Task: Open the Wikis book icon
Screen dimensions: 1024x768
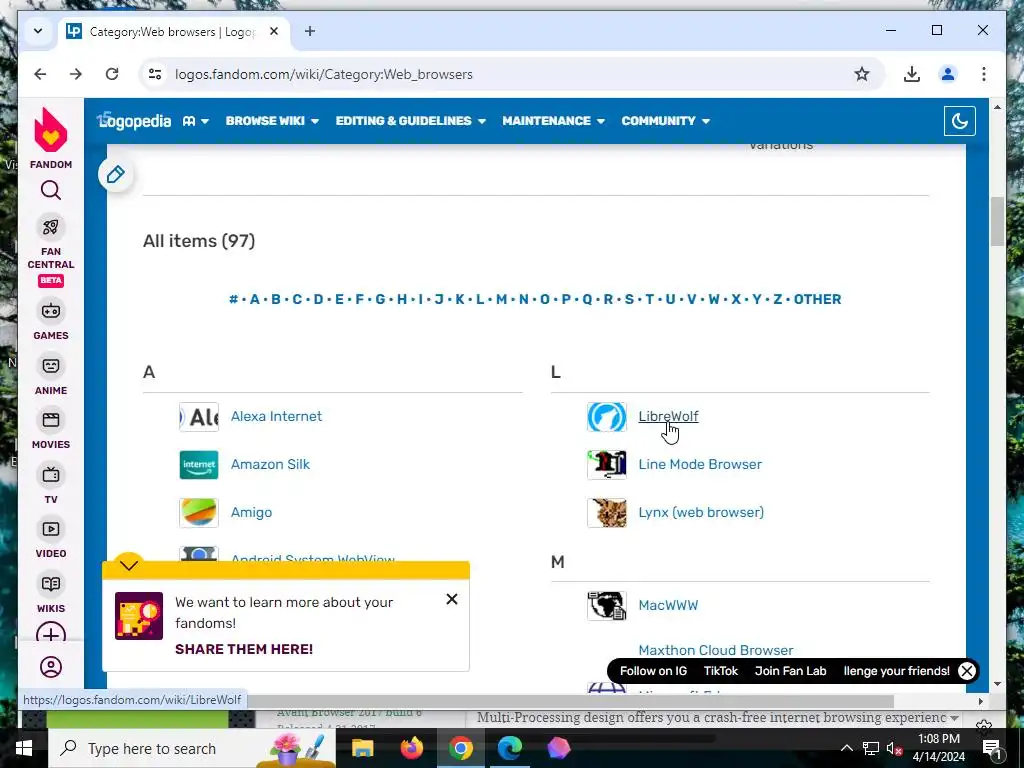Action: click(50, 584)
